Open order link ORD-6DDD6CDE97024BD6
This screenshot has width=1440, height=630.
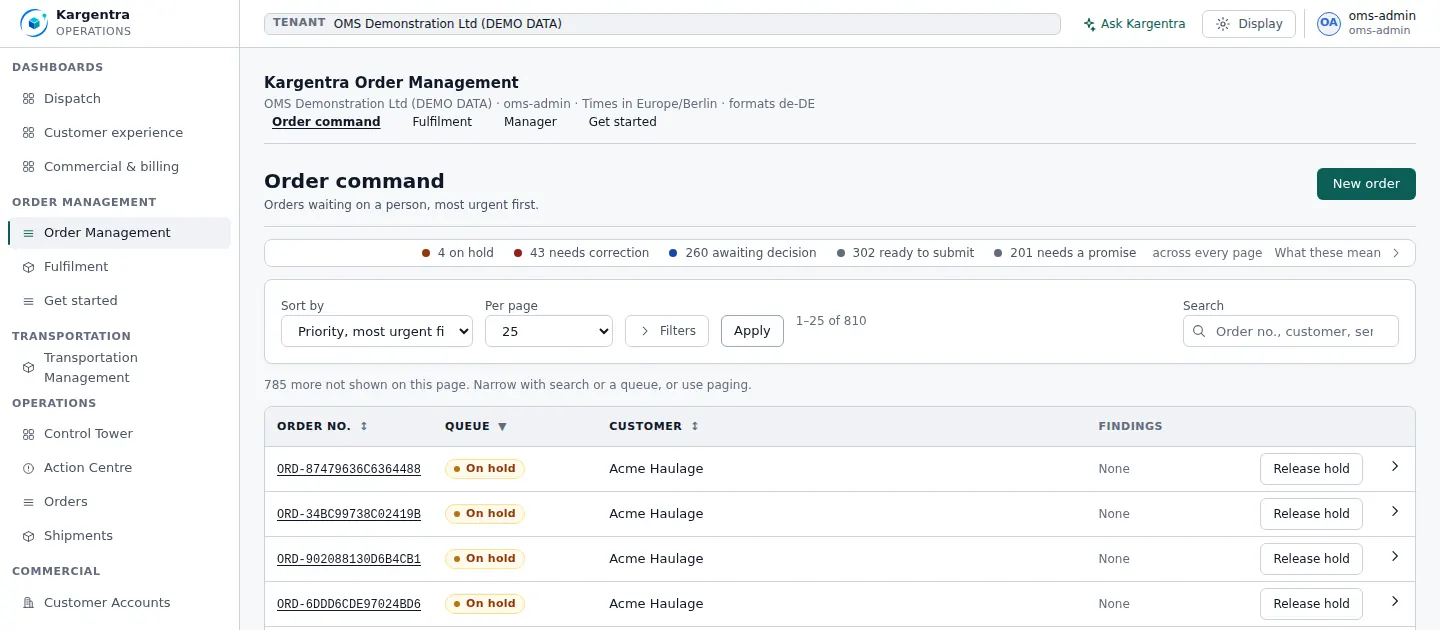tap(349, 604)
